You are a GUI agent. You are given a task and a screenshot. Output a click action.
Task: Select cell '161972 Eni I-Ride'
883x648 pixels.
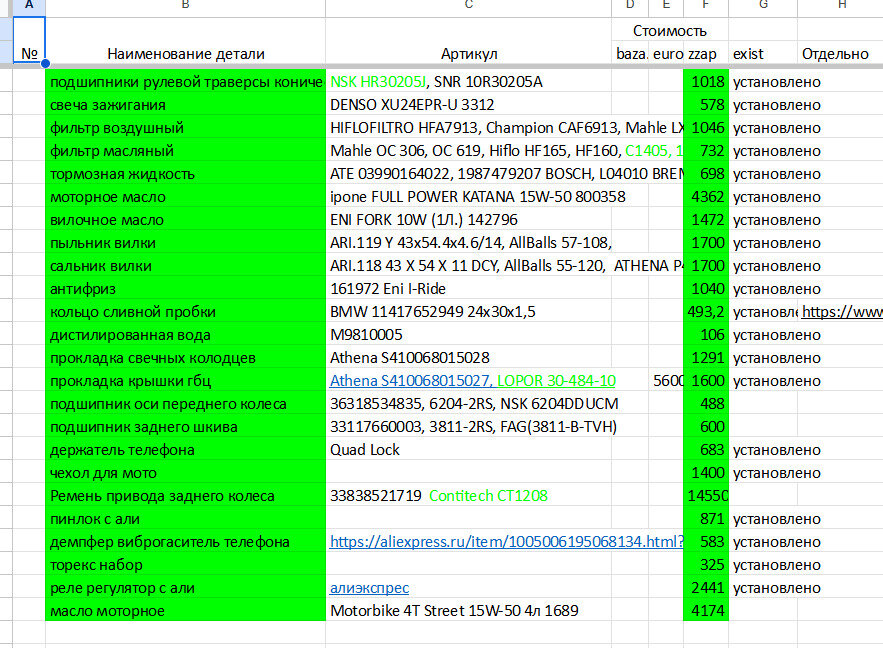469,289
